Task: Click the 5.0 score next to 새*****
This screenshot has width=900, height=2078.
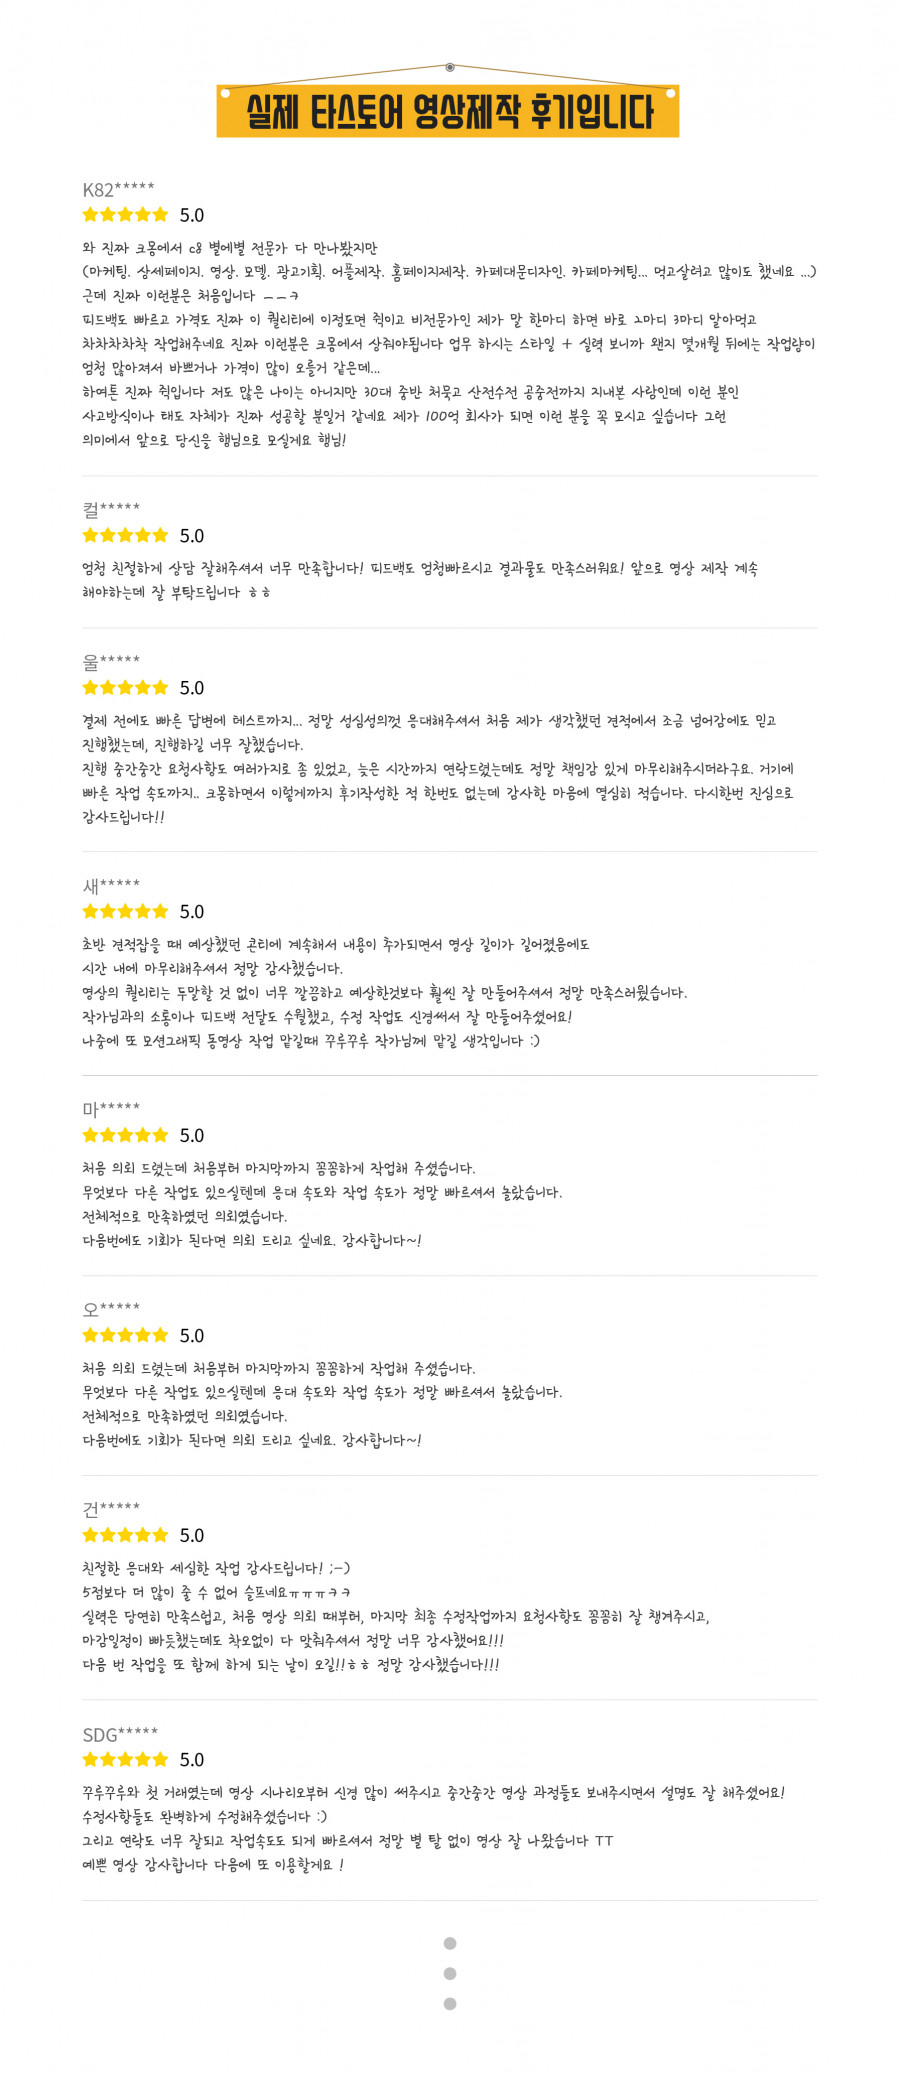Action: (x=192, y=912)
